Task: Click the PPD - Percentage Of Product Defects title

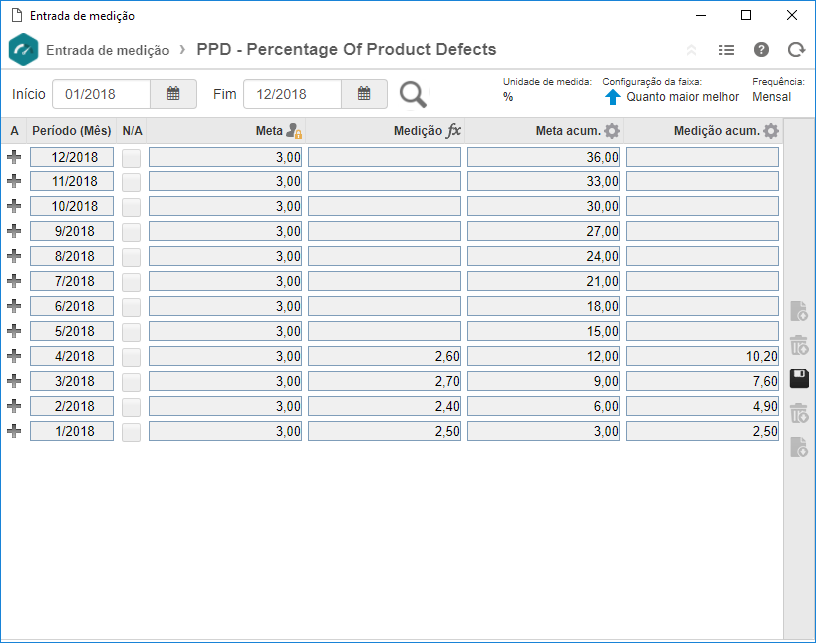Action: 346,49
